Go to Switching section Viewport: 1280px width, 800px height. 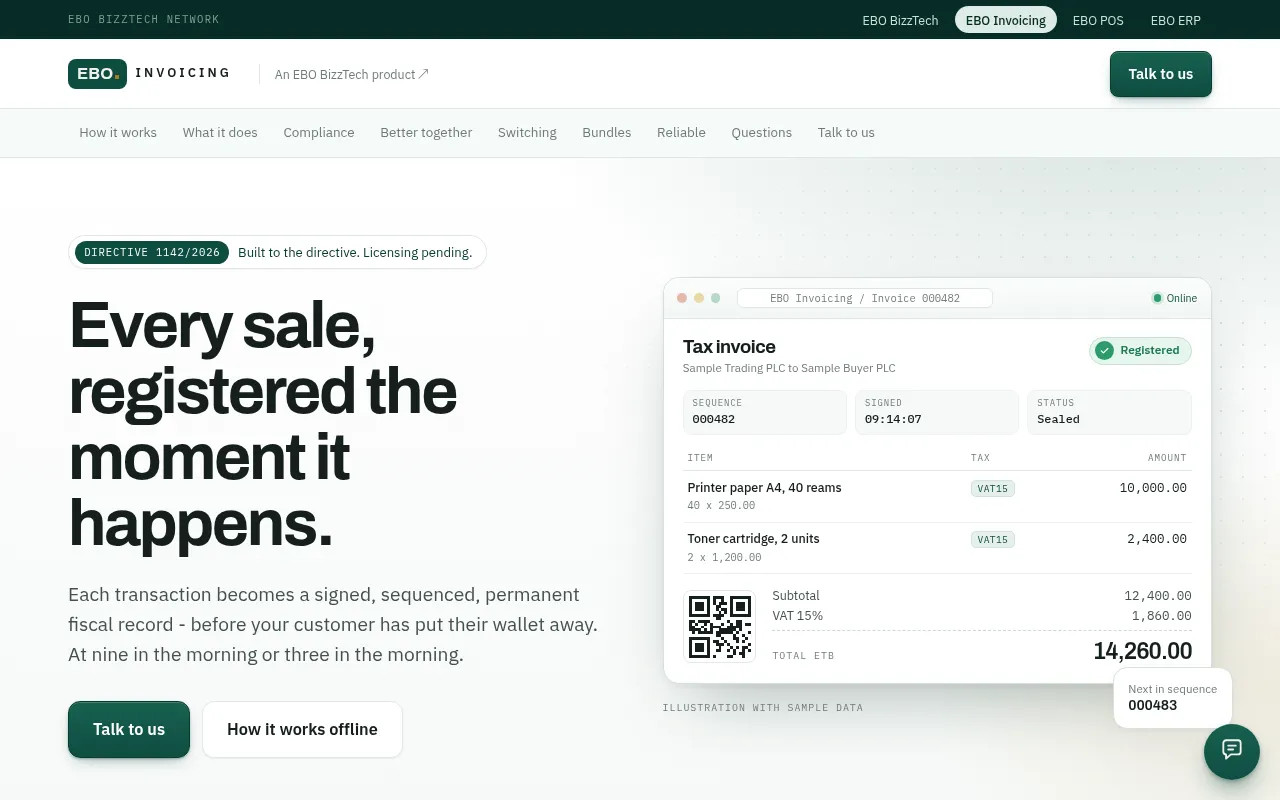527,133
